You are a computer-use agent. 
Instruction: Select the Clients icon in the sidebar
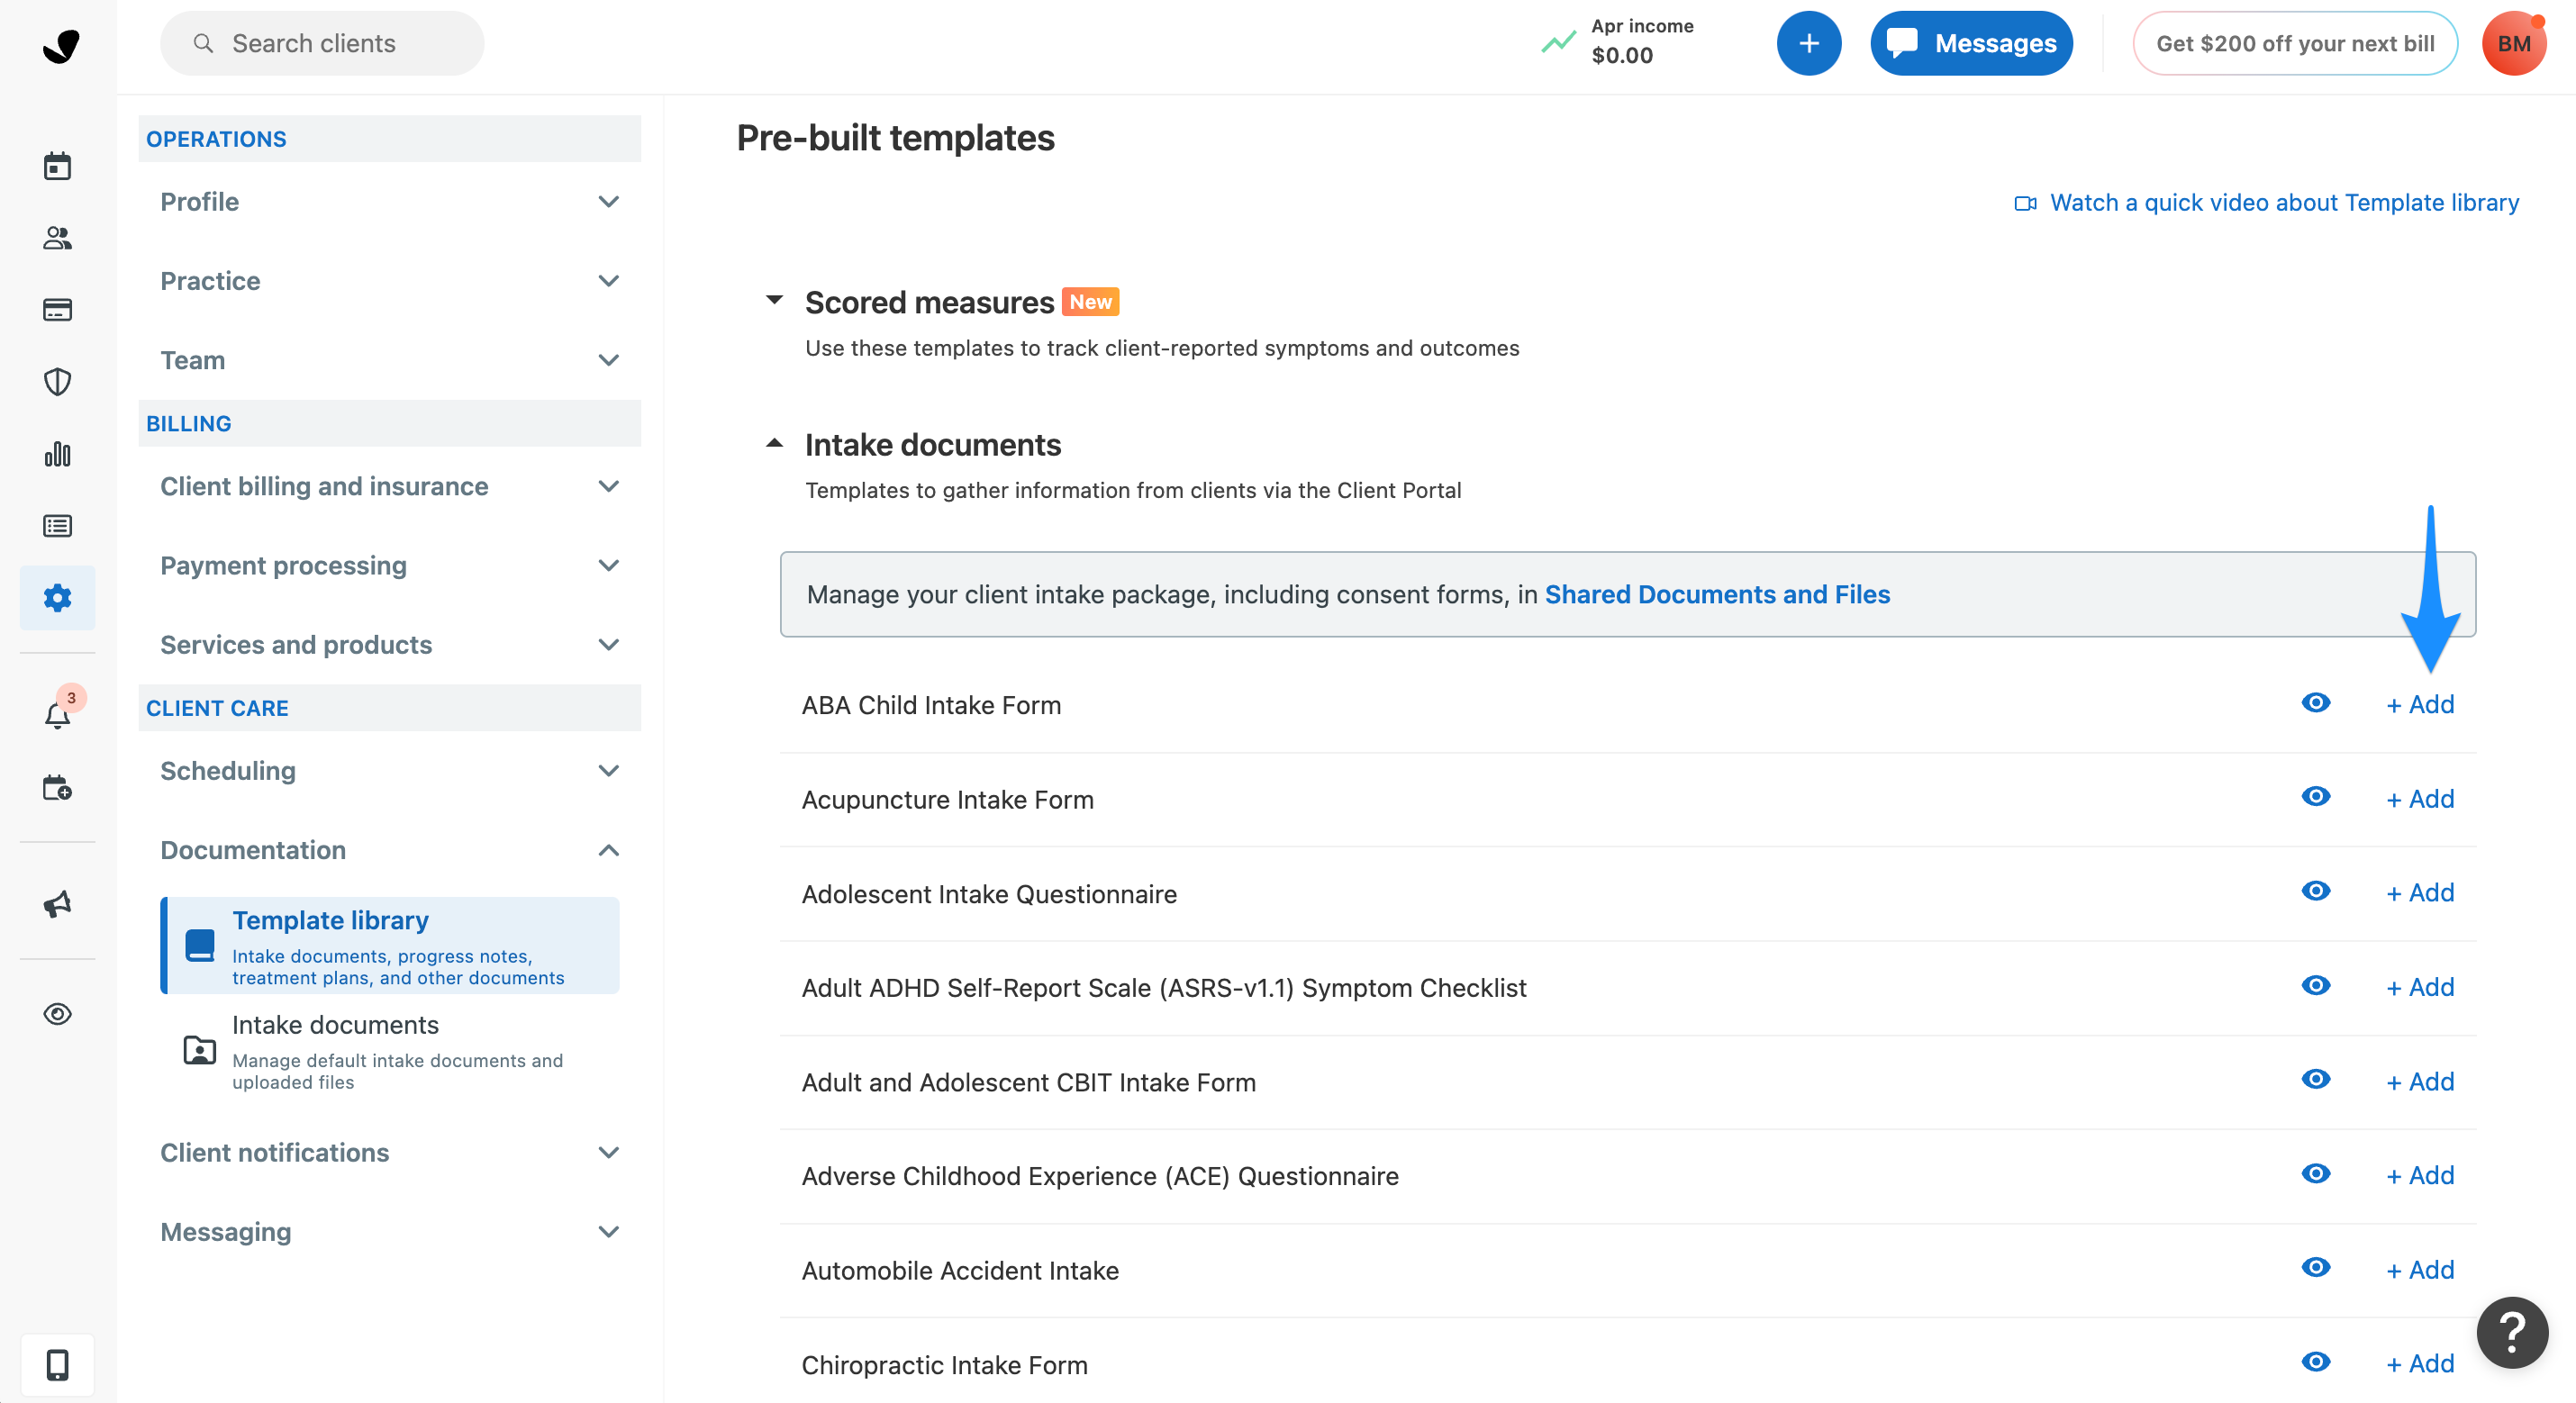tap(57, 238)
